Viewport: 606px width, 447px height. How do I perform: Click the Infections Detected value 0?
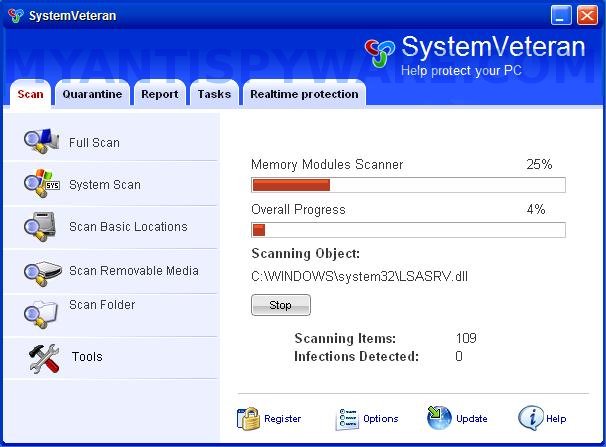point(459,356)
